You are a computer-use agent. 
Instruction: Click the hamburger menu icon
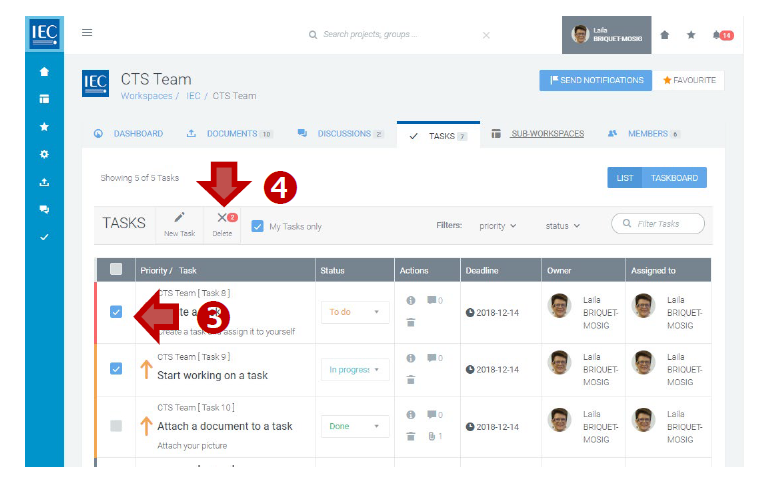click(87, 33)
